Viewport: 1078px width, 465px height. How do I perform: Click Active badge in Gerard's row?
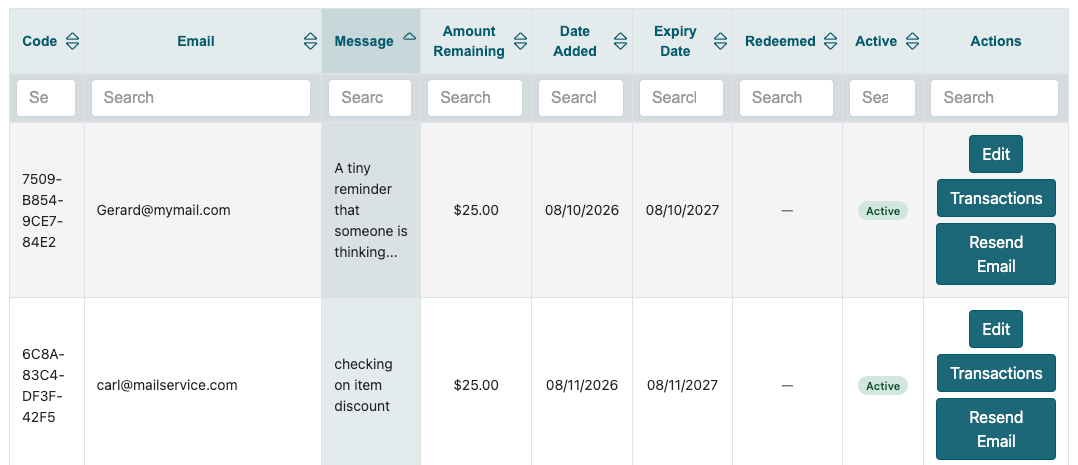point(883,211)
